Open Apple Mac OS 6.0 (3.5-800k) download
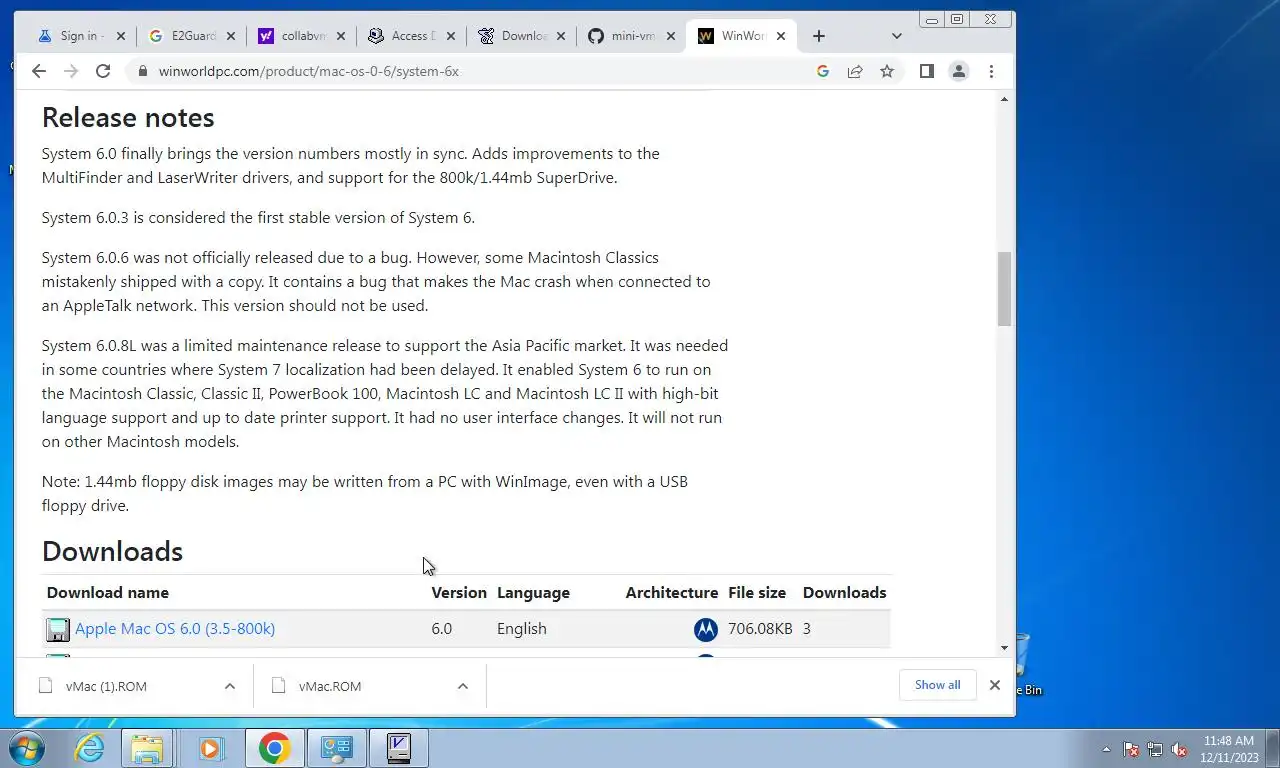This screenshot has height=768, width=1280. coord(175,628)
